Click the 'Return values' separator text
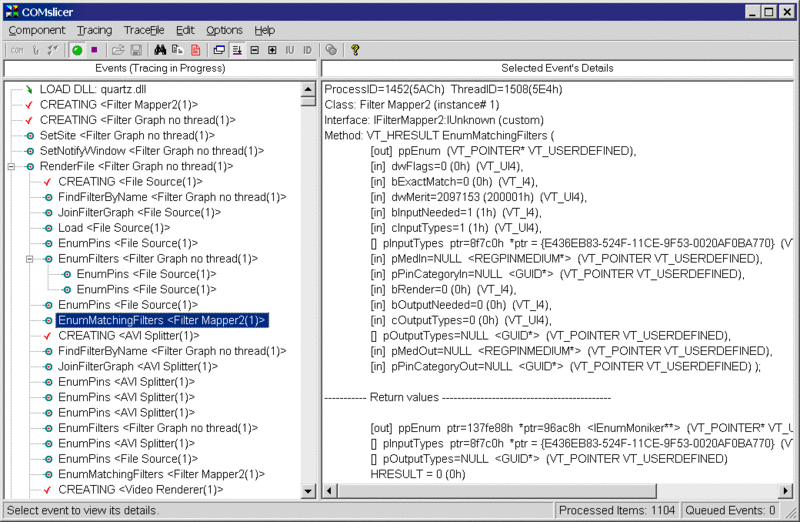 pyautogui.click(x=404, y=397)
